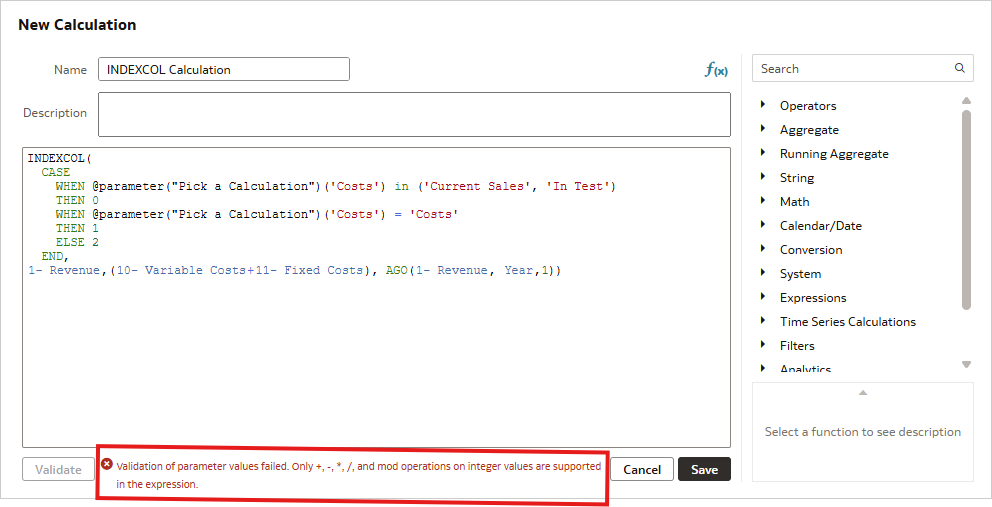This screenshot has width=992, height=507.
Task: Click the Name input field
Action: [x=224, y=70]
